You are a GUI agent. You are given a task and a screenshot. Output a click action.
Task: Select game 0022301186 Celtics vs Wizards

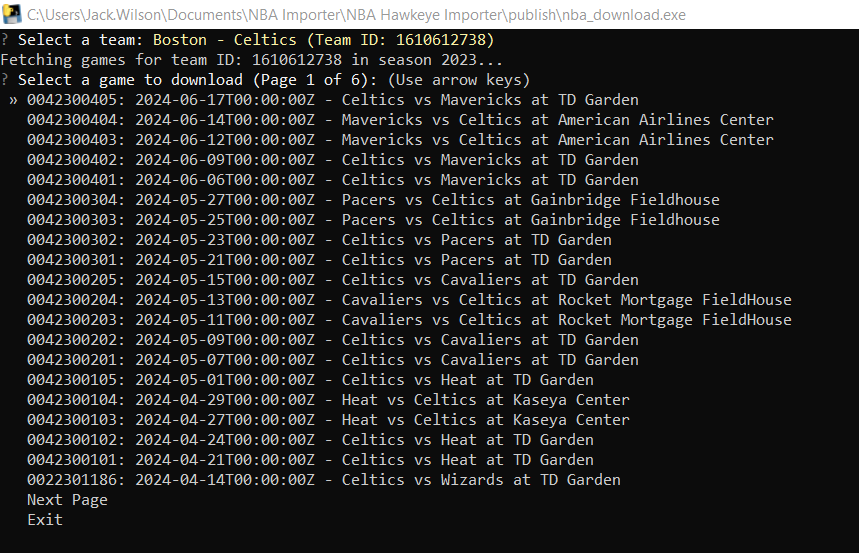(324, 480)
